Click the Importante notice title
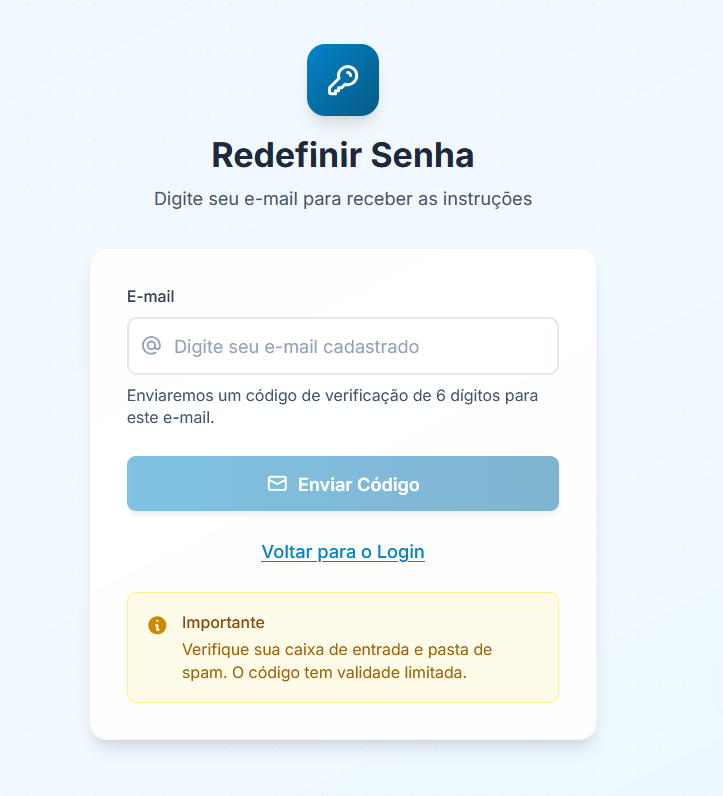The width and height of the screenshot is (723, 796). 223,622
